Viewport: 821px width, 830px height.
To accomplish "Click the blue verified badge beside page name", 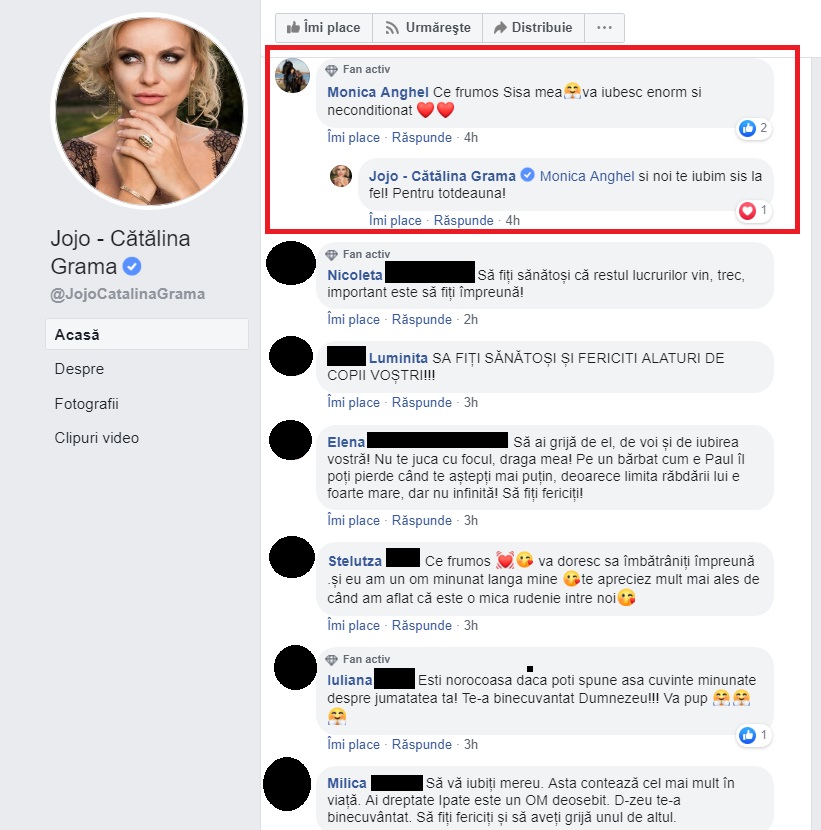I will pyautogui.click(x=132, y=266).
